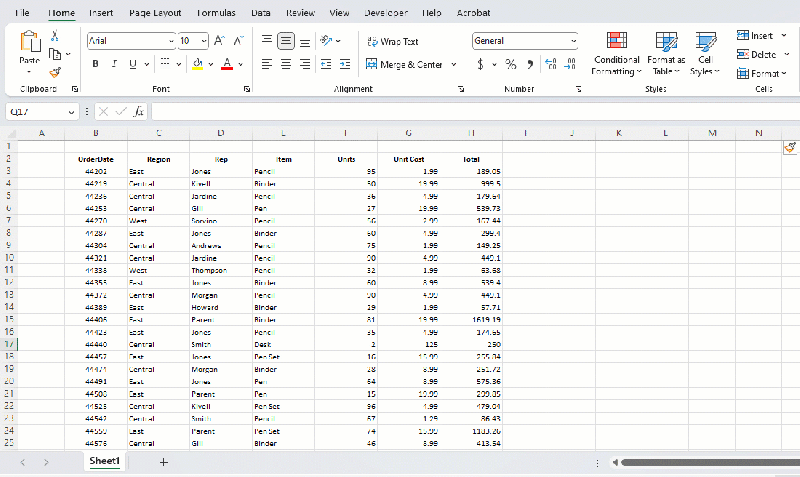This screenshot has width=800, height=477.
Task: Switch to the Review tab
Action: 301,13
